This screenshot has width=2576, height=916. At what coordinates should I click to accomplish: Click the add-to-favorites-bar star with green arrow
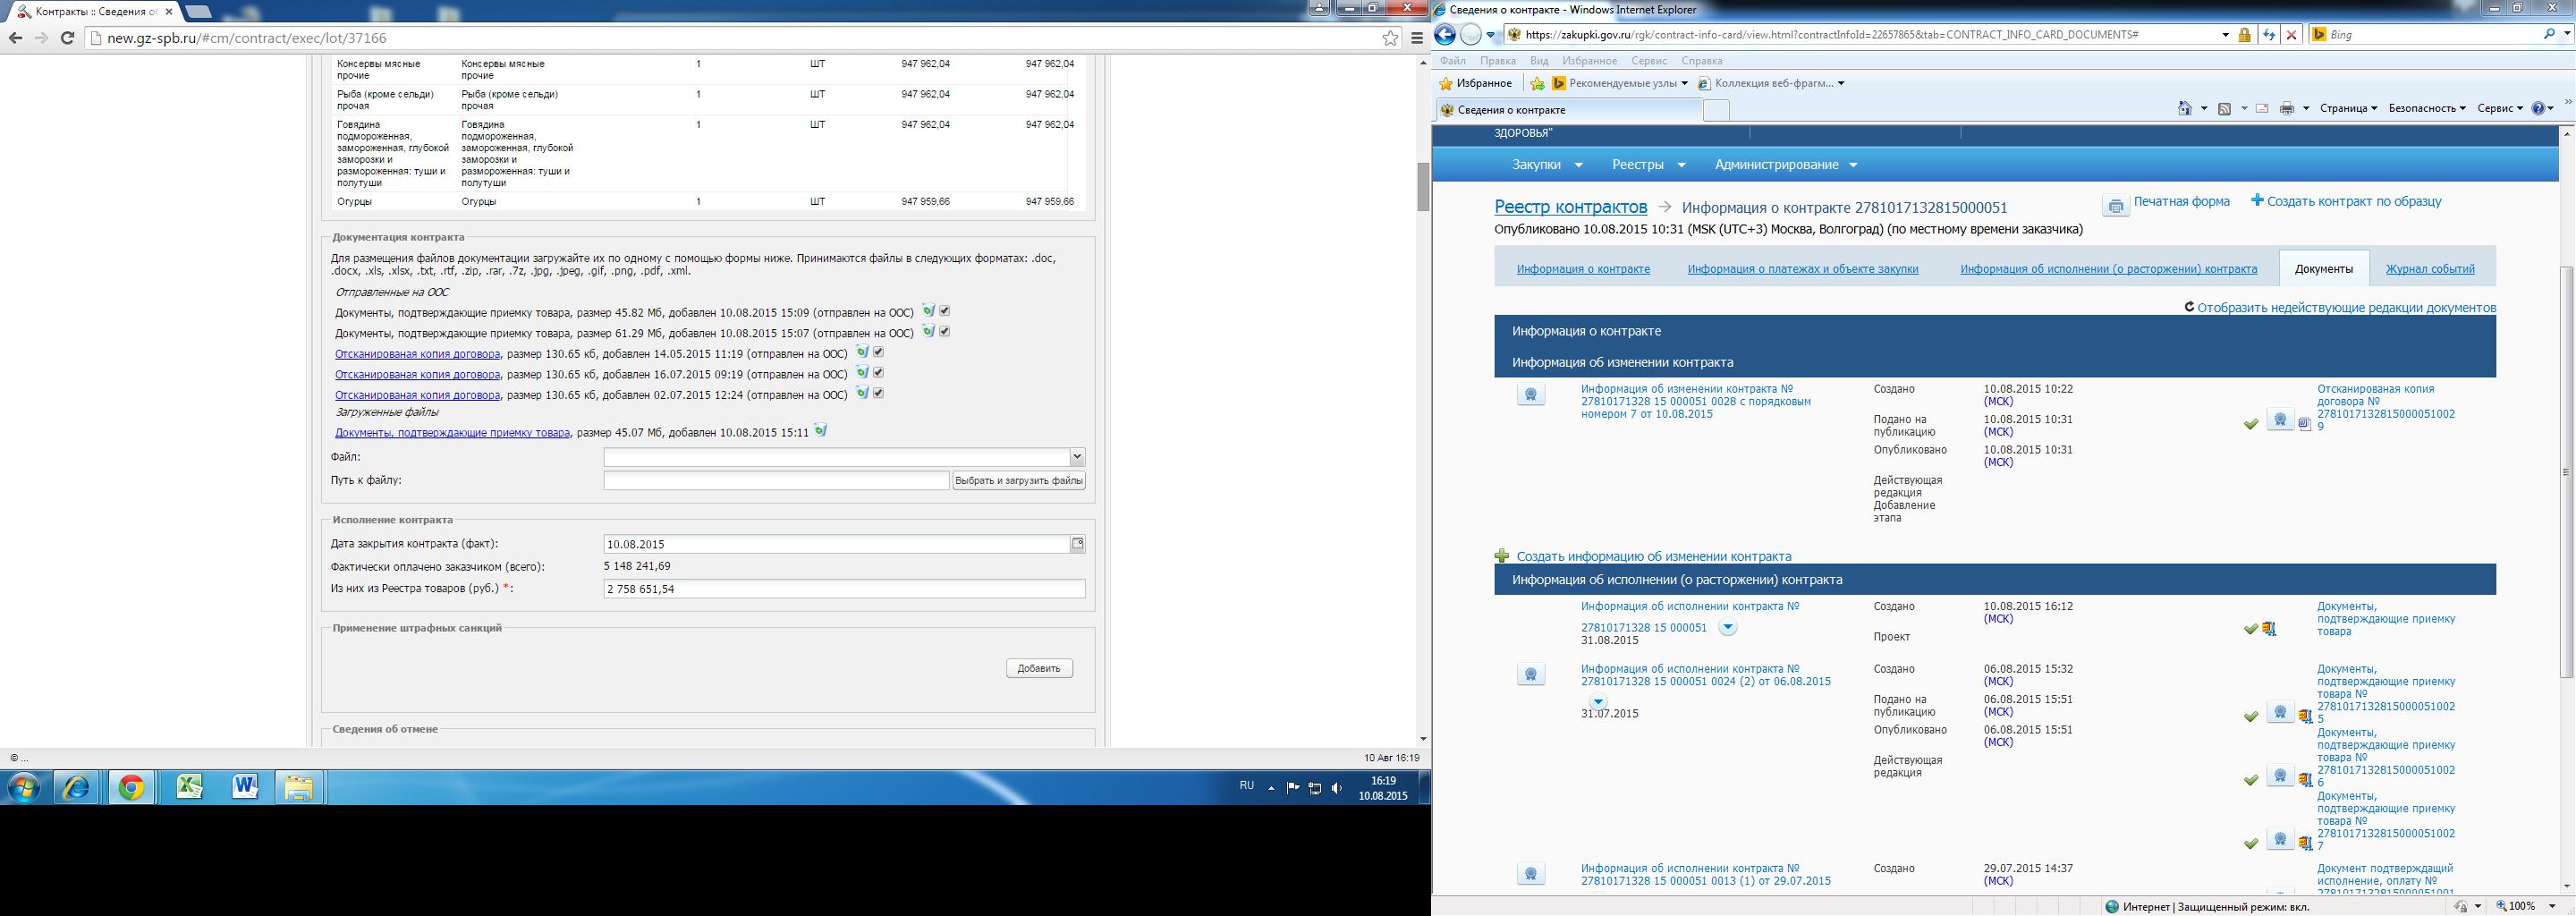click(1538, 84)
